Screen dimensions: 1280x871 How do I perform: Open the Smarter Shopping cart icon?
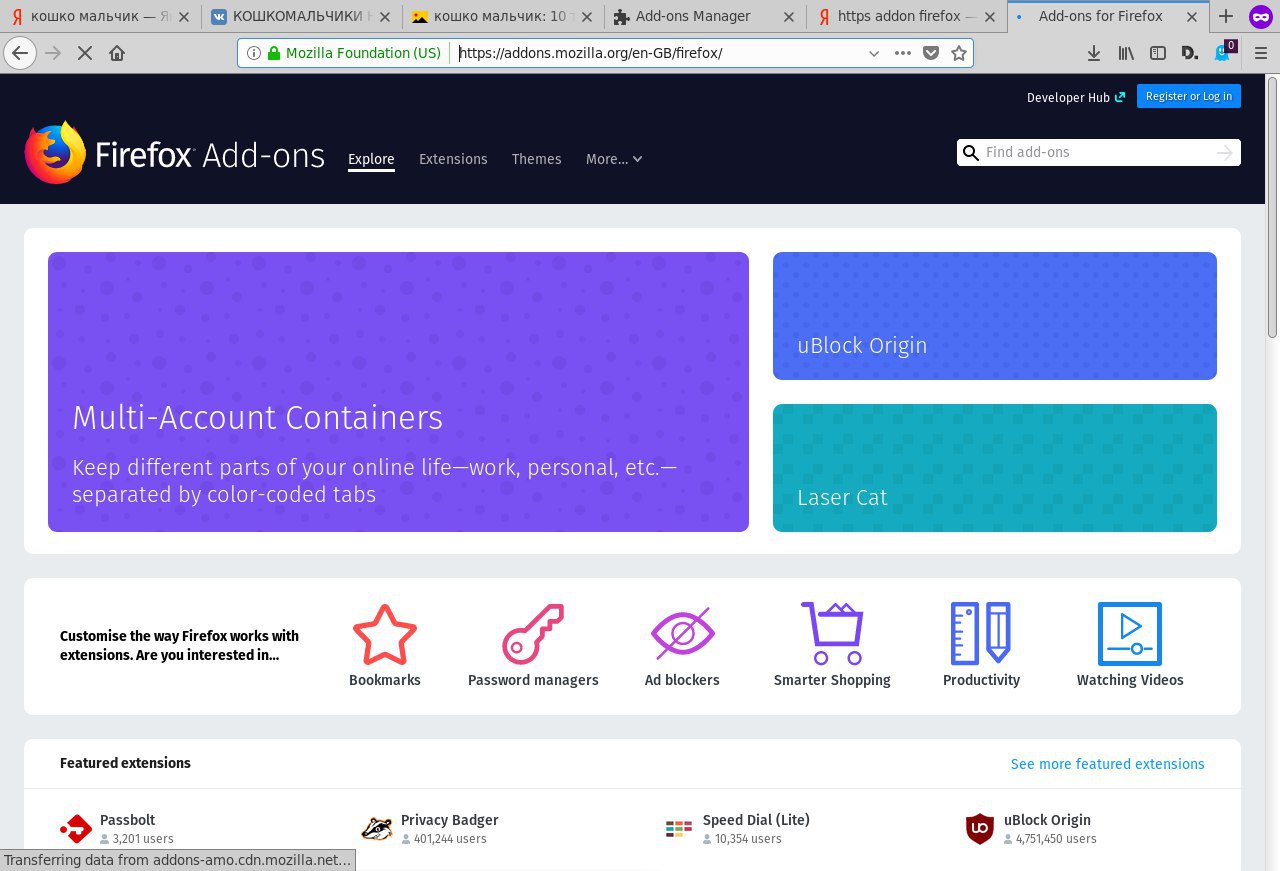(x=832, y=634)
